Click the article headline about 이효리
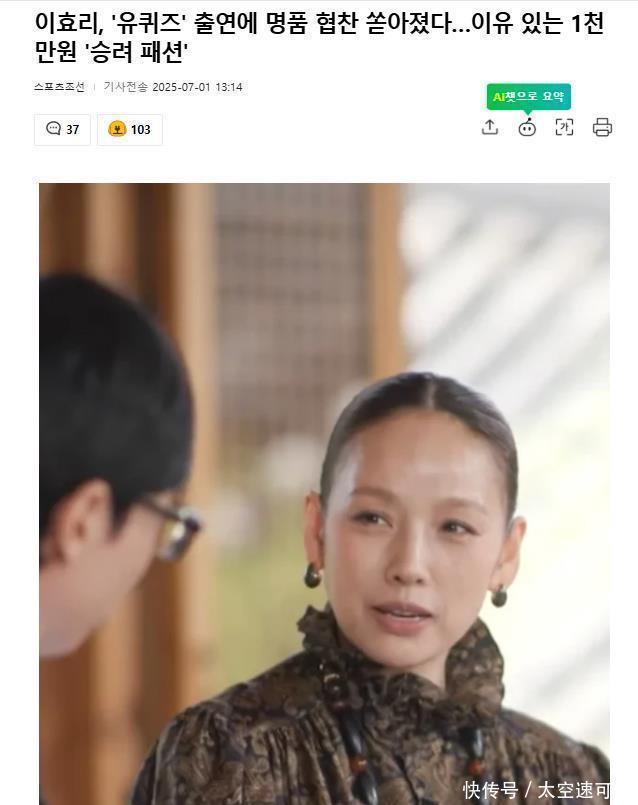 click(x=319, y=37)
